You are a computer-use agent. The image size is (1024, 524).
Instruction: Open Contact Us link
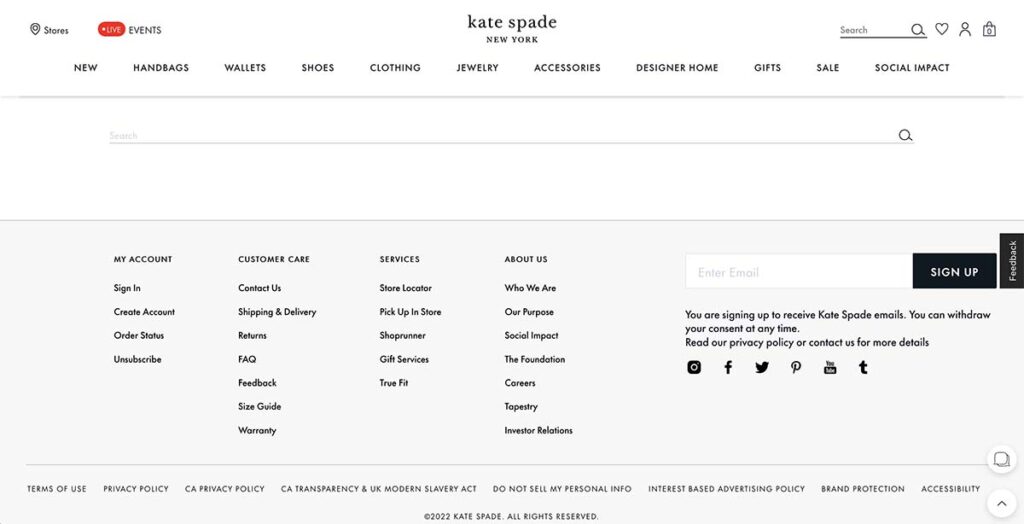259,288
